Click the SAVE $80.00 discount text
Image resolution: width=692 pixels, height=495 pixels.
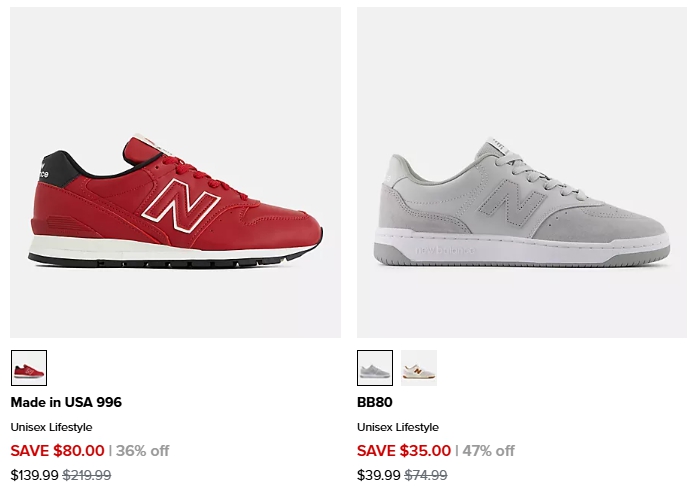point(57,451)
